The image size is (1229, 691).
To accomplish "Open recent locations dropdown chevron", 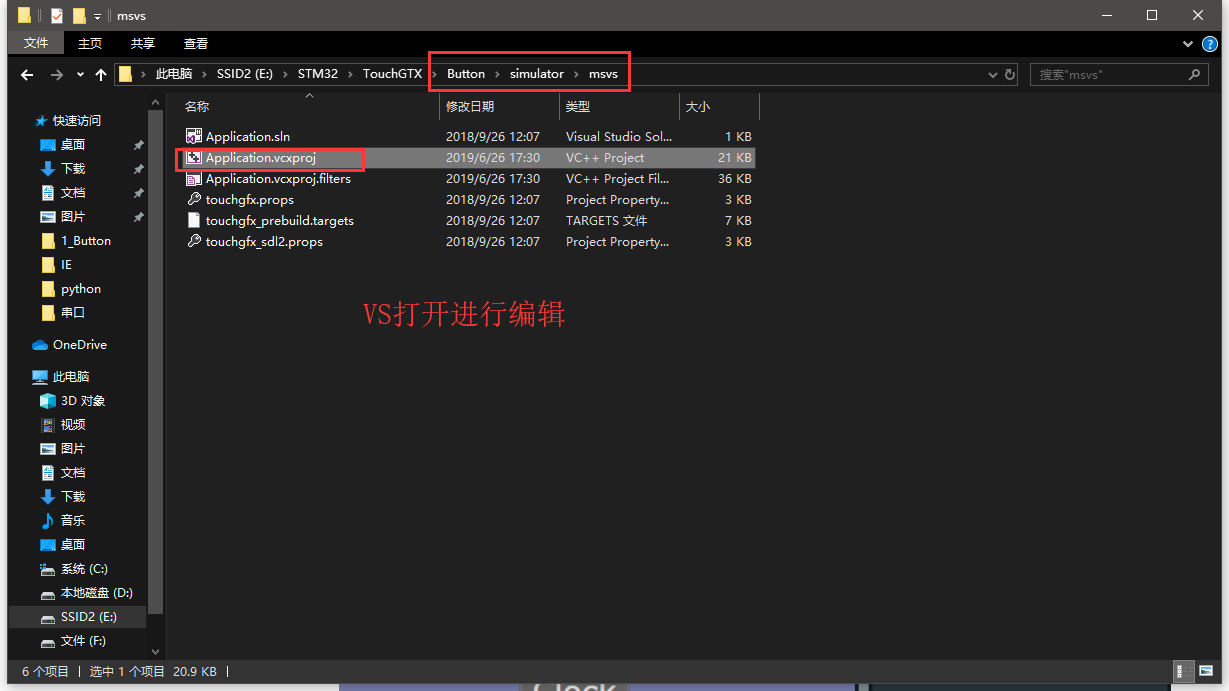I will [x=80, y=75].
